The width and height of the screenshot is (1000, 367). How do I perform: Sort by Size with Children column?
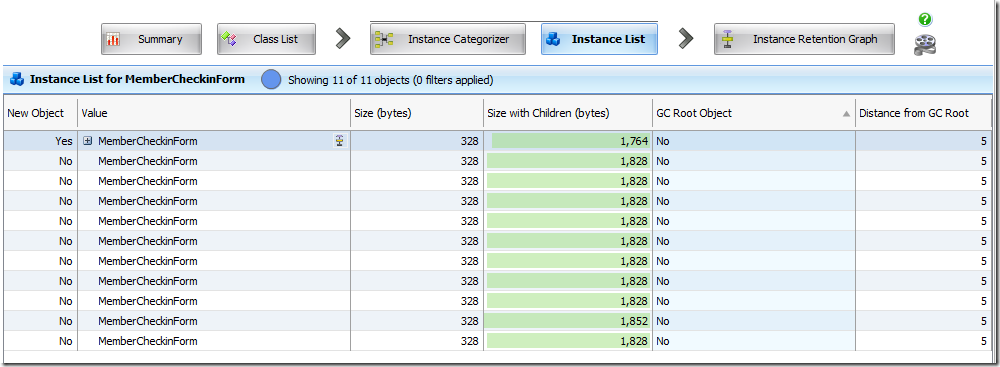[x=568, y=113]
